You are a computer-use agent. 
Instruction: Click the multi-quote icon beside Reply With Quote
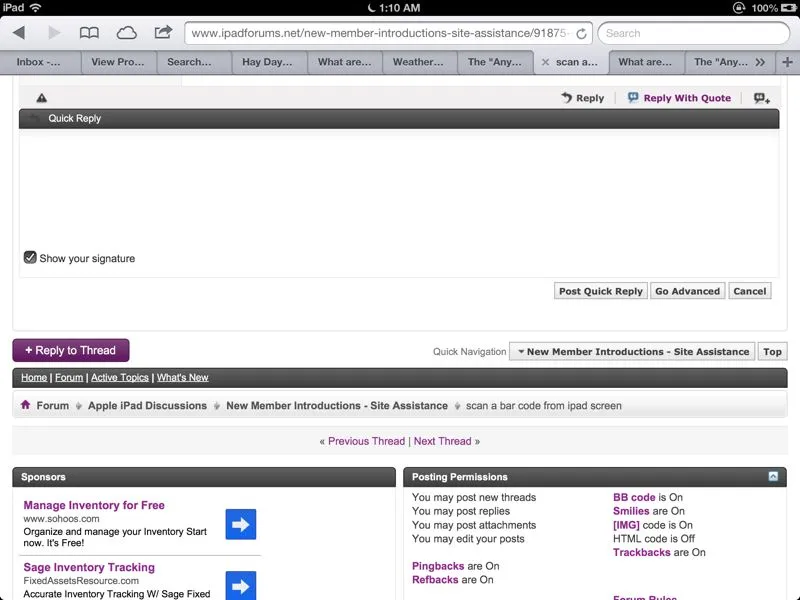(761, 98)
